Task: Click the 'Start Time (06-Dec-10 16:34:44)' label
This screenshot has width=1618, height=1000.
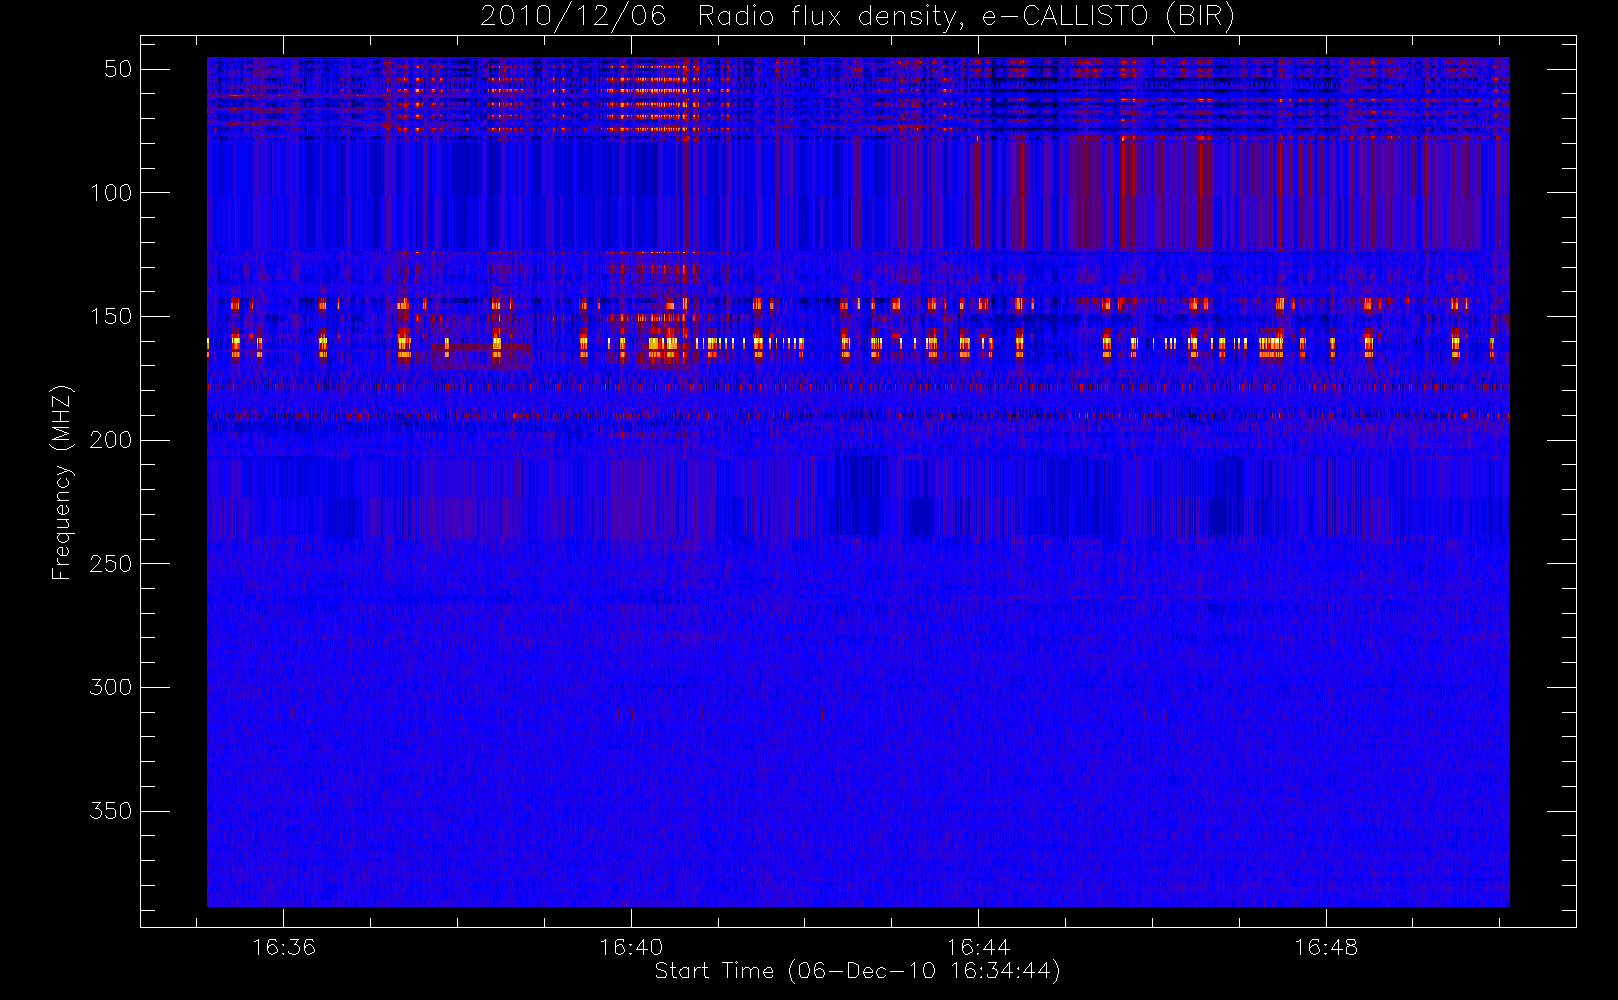Action: [x=857, y=971]
